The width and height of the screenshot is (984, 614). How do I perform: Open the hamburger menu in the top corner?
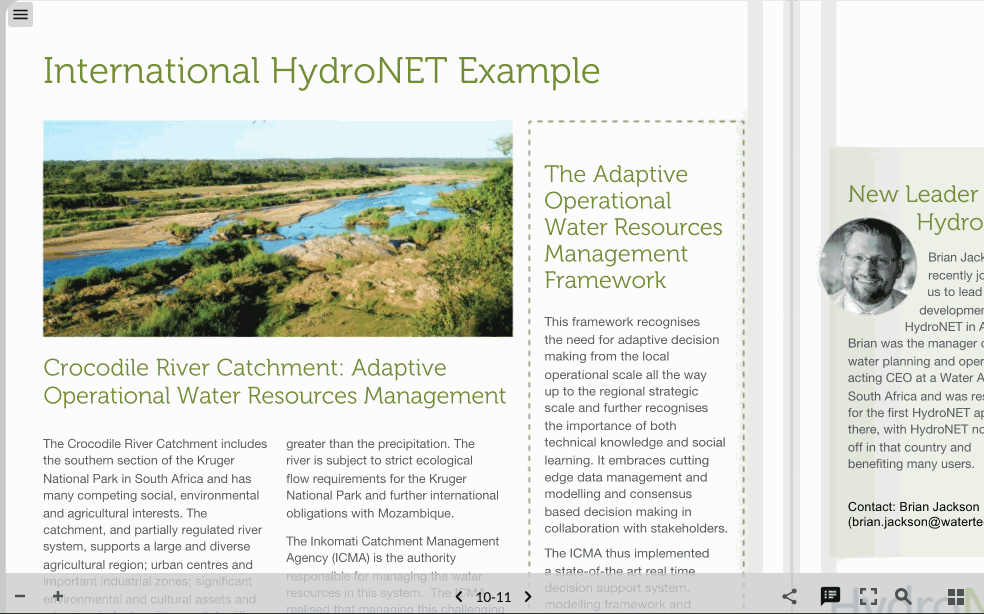tap(20, 14)
